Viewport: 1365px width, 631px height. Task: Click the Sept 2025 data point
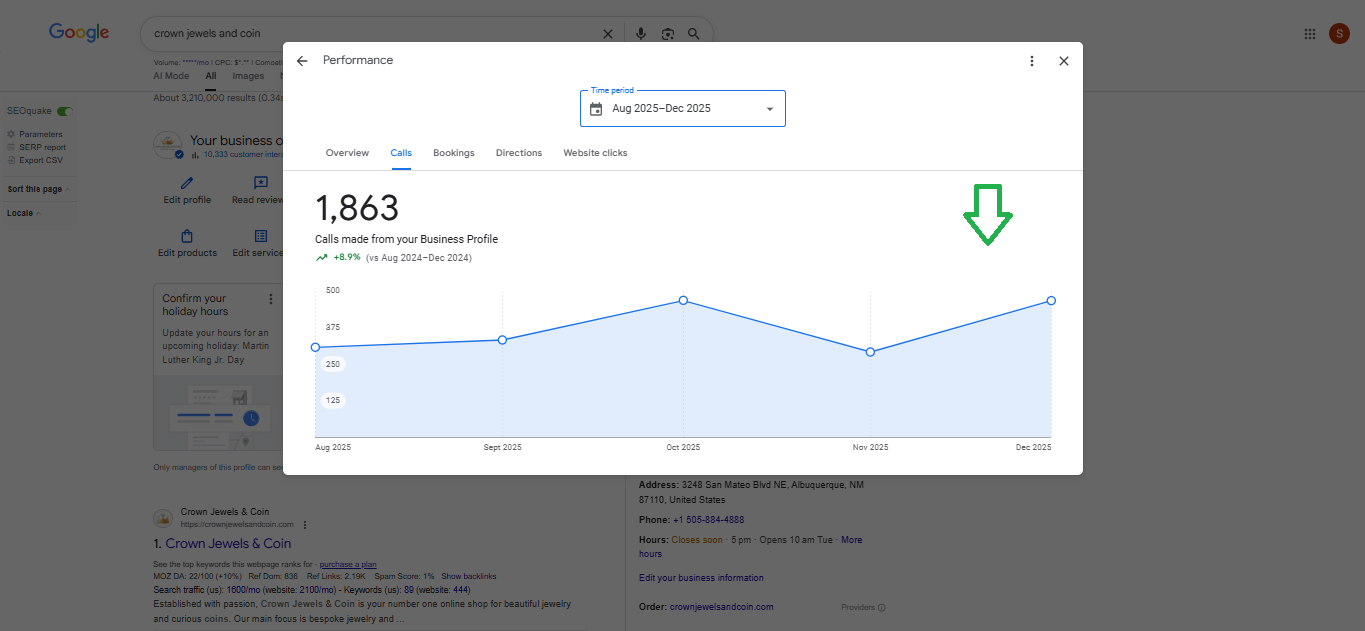point(502,340)
